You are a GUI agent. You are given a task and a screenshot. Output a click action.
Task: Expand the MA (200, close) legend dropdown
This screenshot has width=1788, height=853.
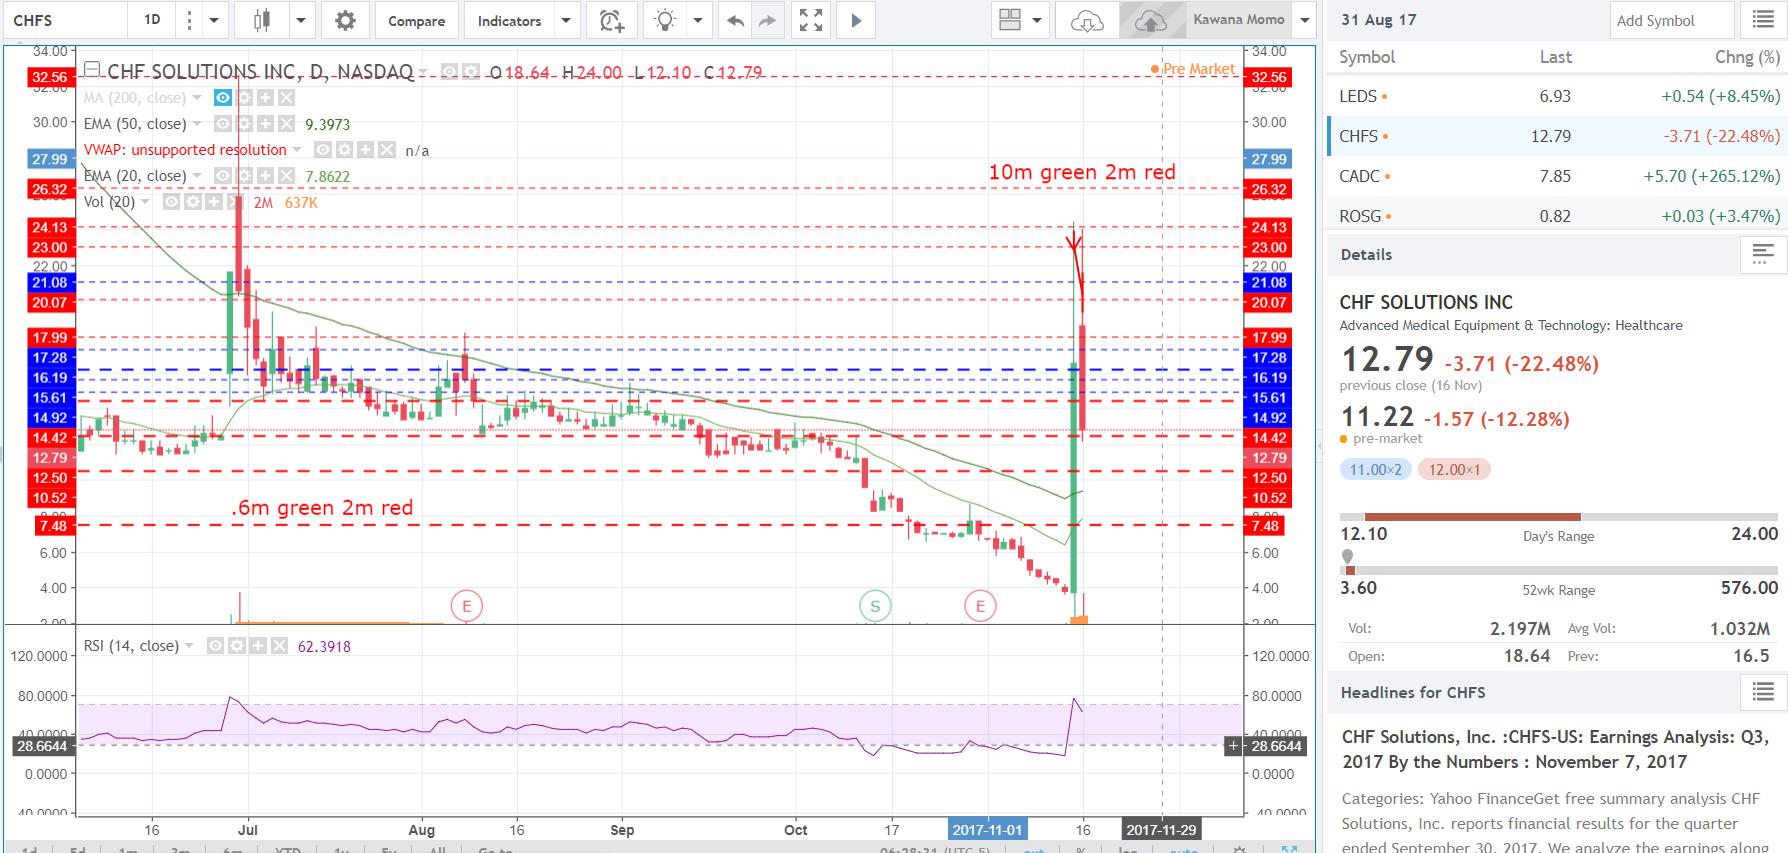pyautogui.click(x=197, y=98)
